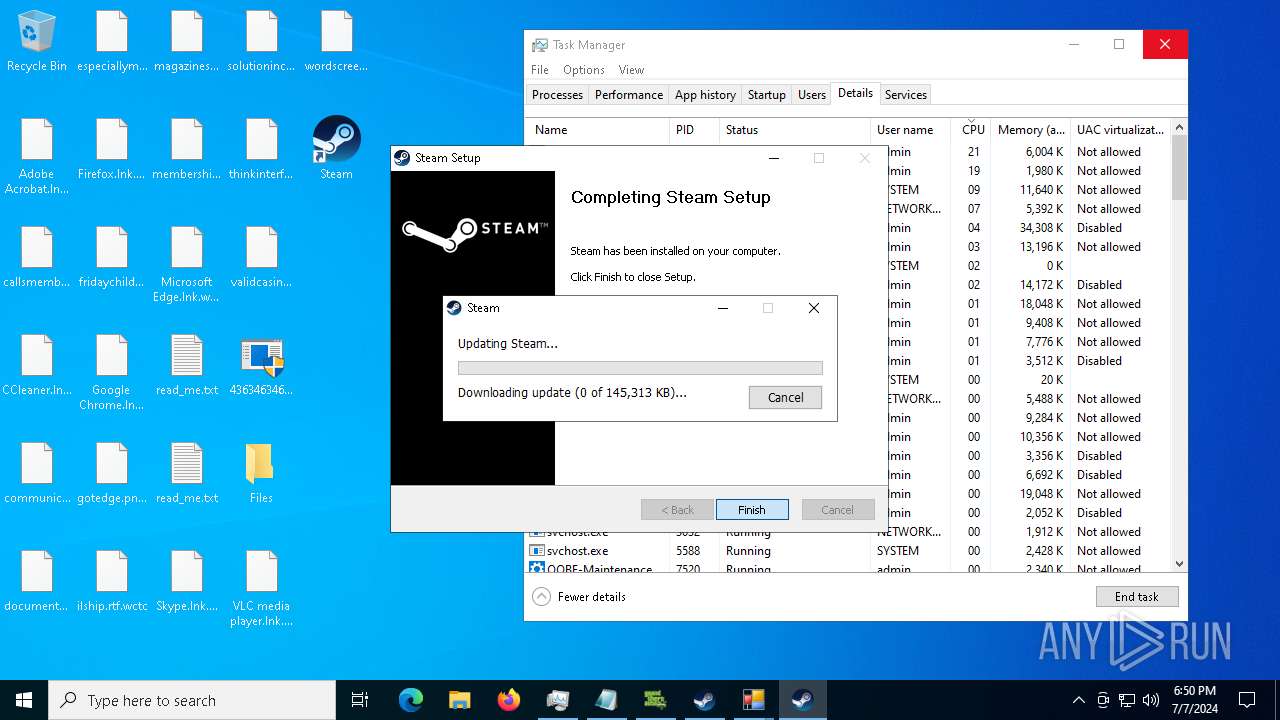Select the Skype.lnk desktop file
The image size is (1280, 720).
(186, 581)
